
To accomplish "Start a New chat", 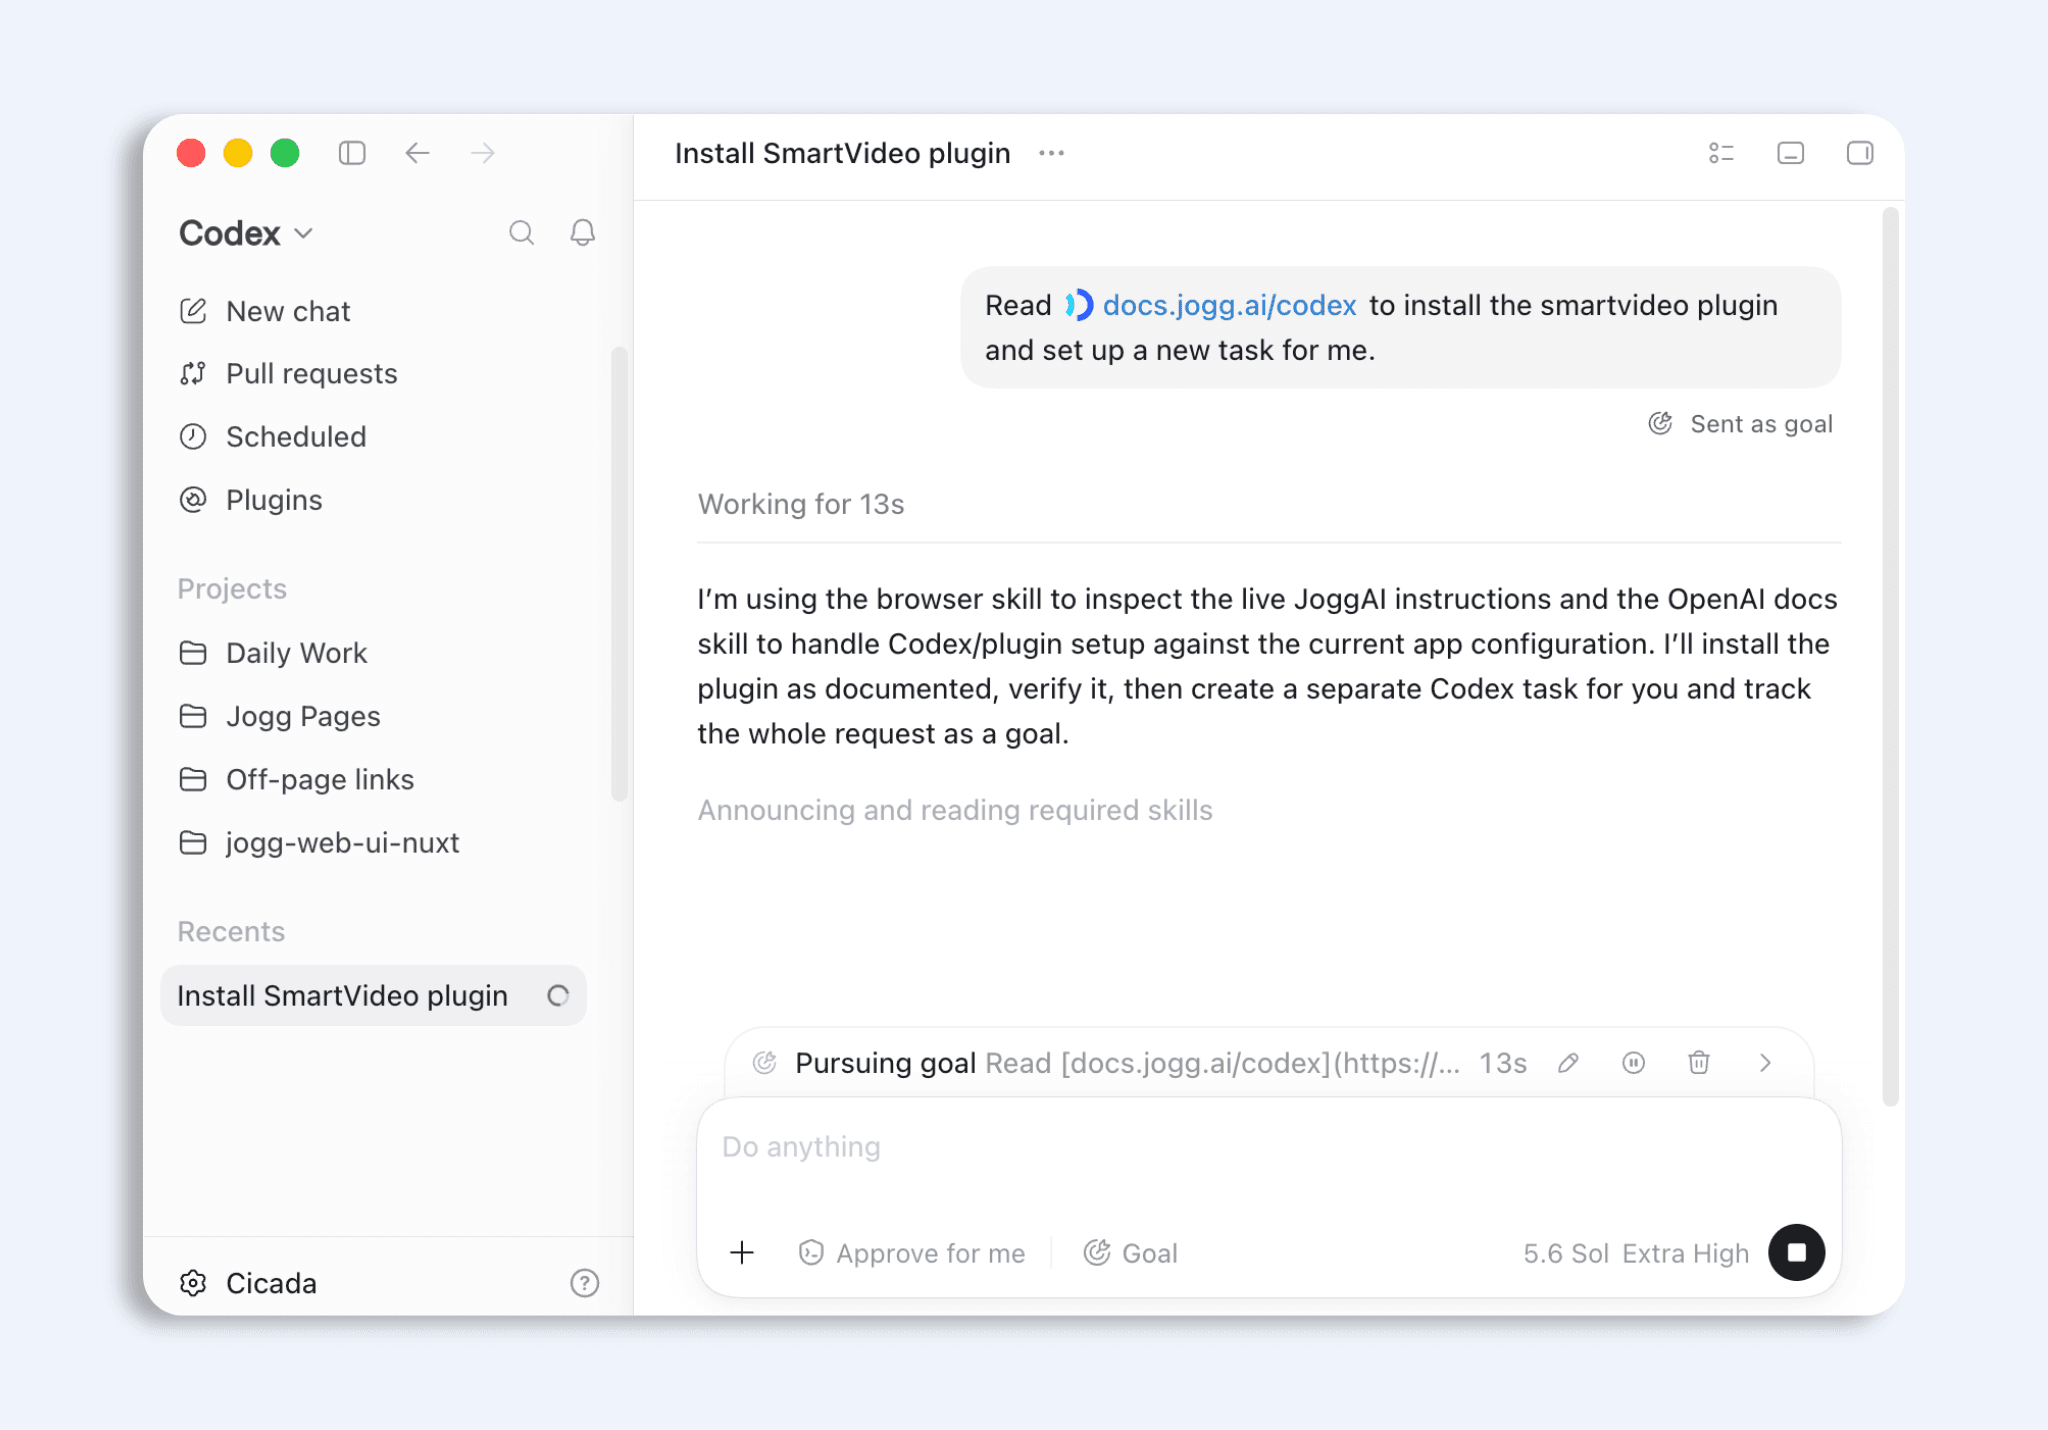I will tap(265, 311).
